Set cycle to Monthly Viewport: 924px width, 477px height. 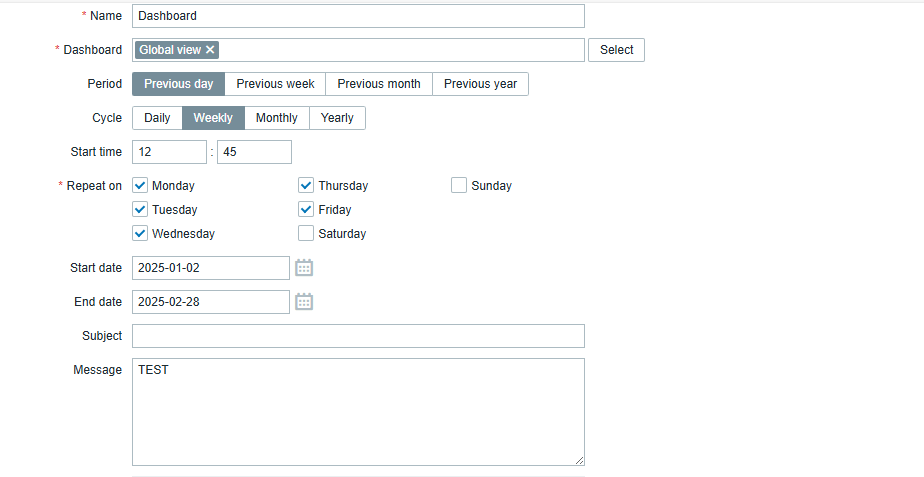pos(277,118)
